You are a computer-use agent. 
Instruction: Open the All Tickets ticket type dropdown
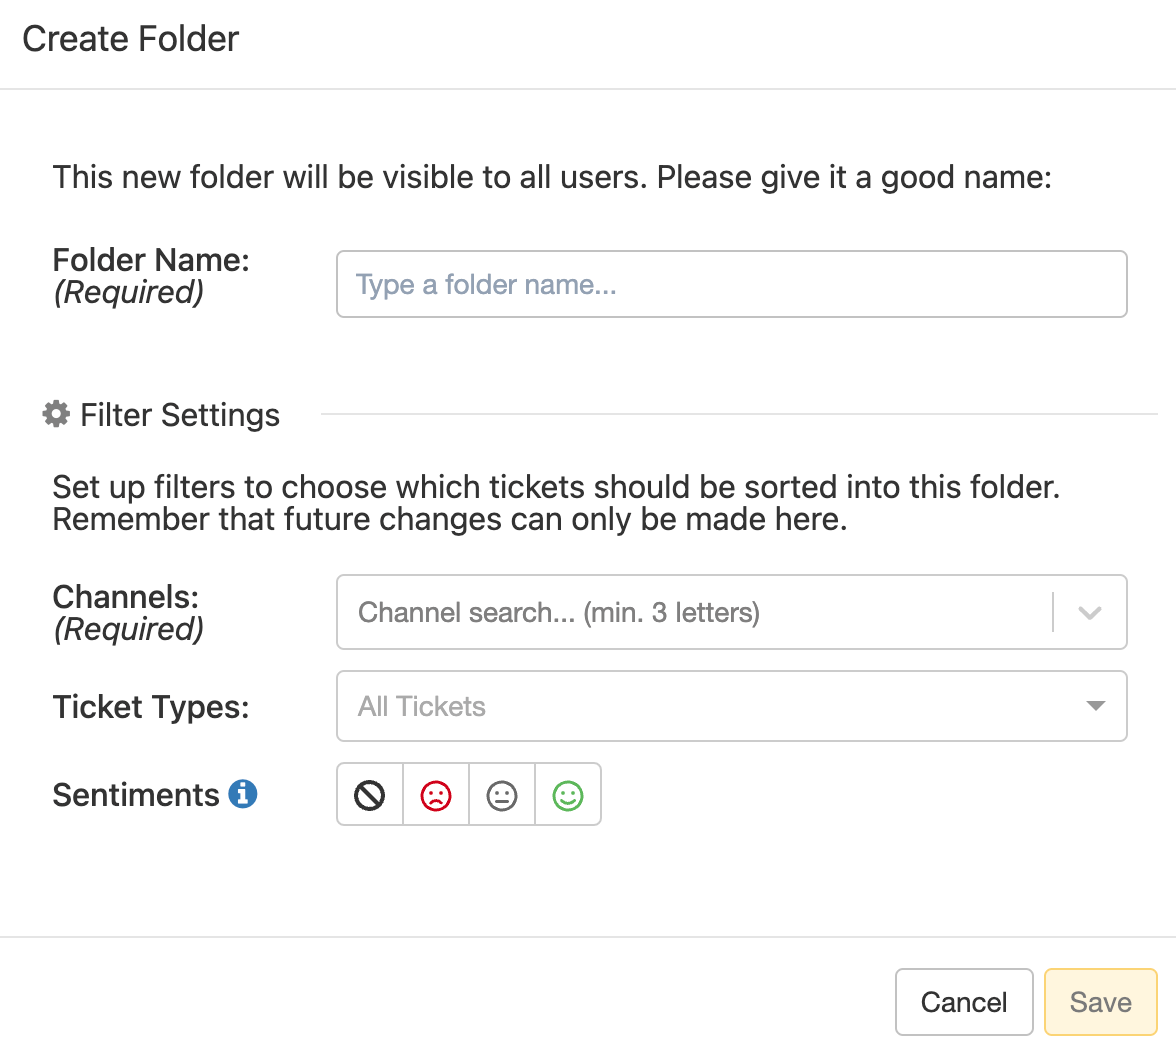731,705
